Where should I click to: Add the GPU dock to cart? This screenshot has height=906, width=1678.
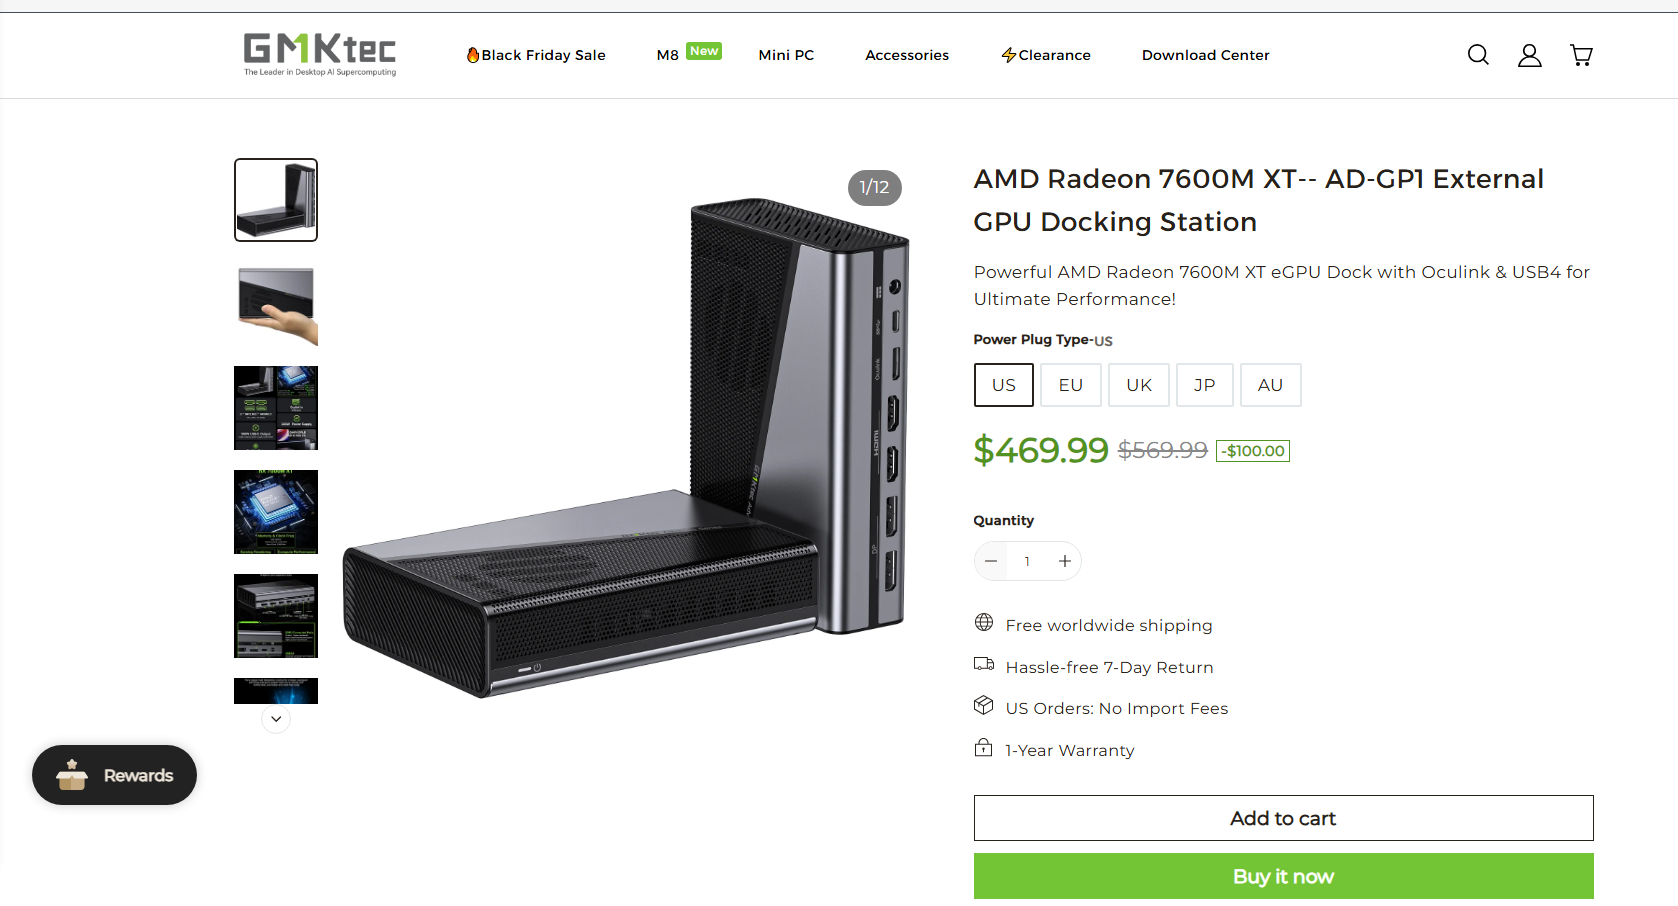click(1283, 818)
